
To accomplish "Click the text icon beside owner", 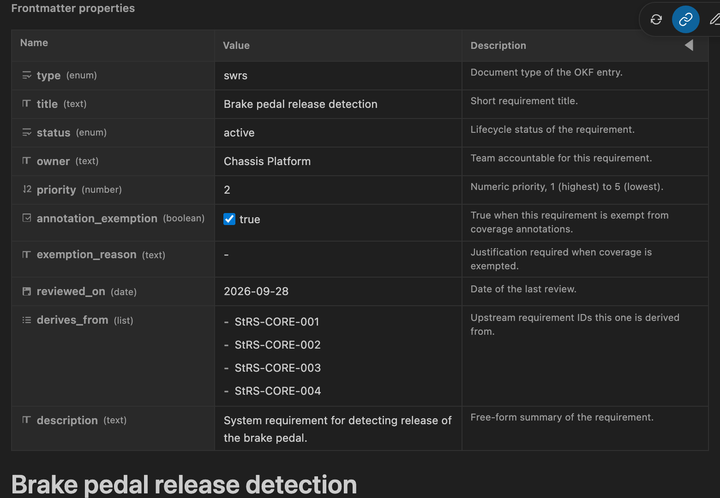I will pyautogui.click(x=27, y=161).
